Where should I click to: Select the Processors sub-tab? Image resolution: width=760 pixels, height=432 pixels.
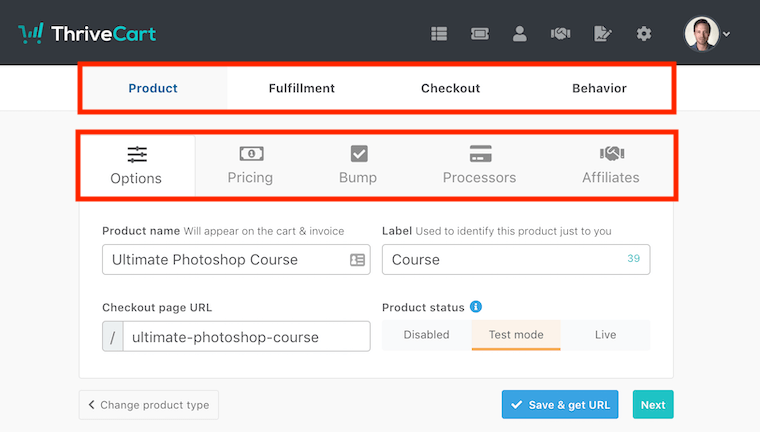[x=479, y=166]
